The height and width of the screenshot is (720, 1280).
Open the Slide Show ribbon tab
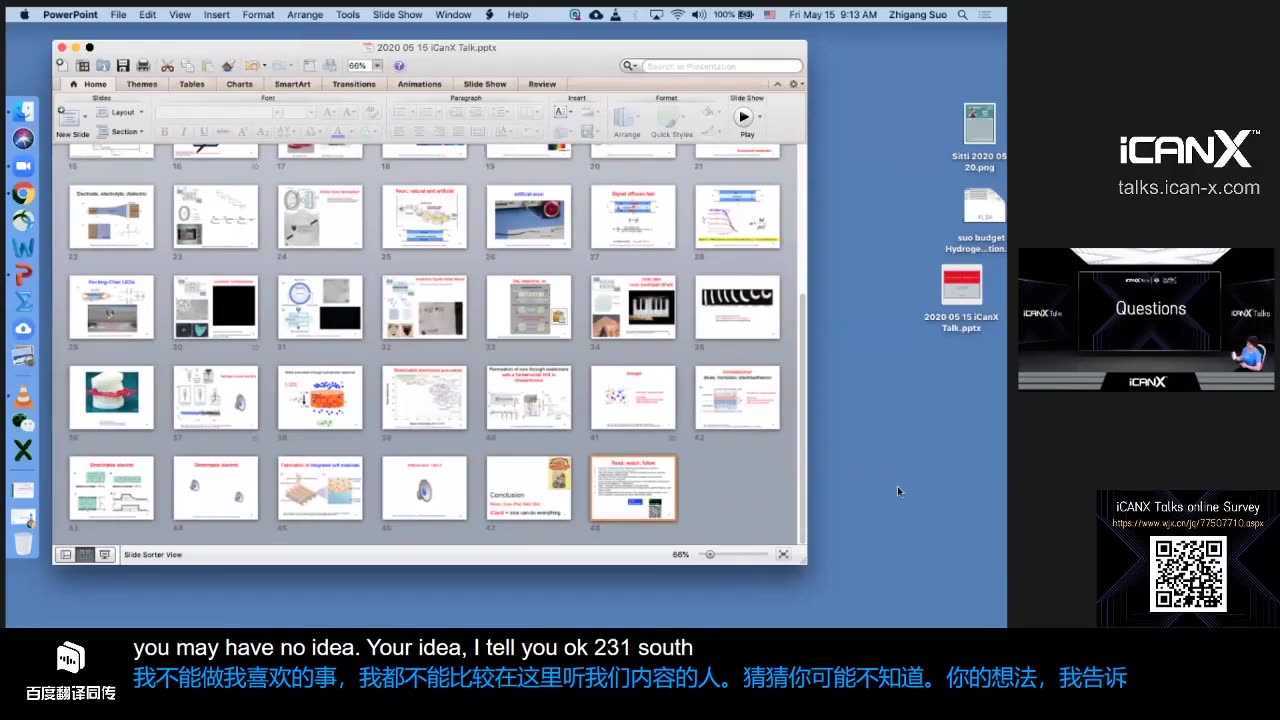(485, 84)
